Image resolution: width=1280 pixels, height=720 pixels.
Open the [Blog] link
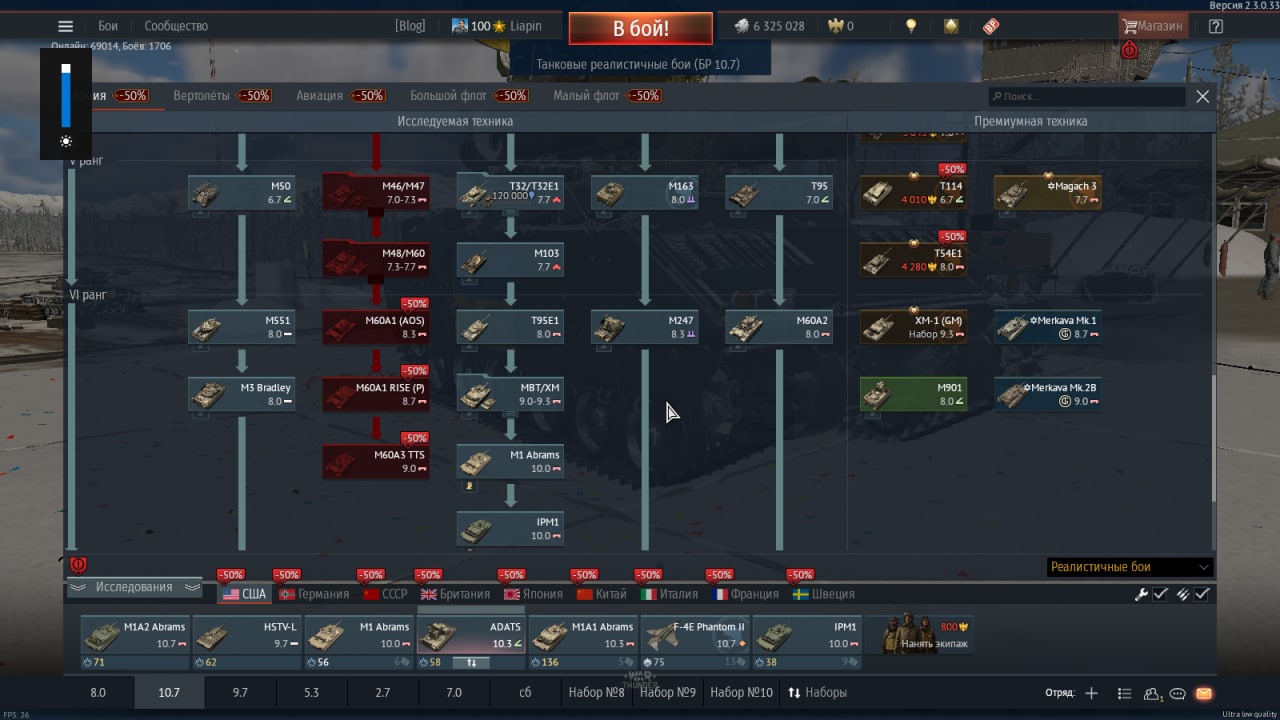pos(410,26)
